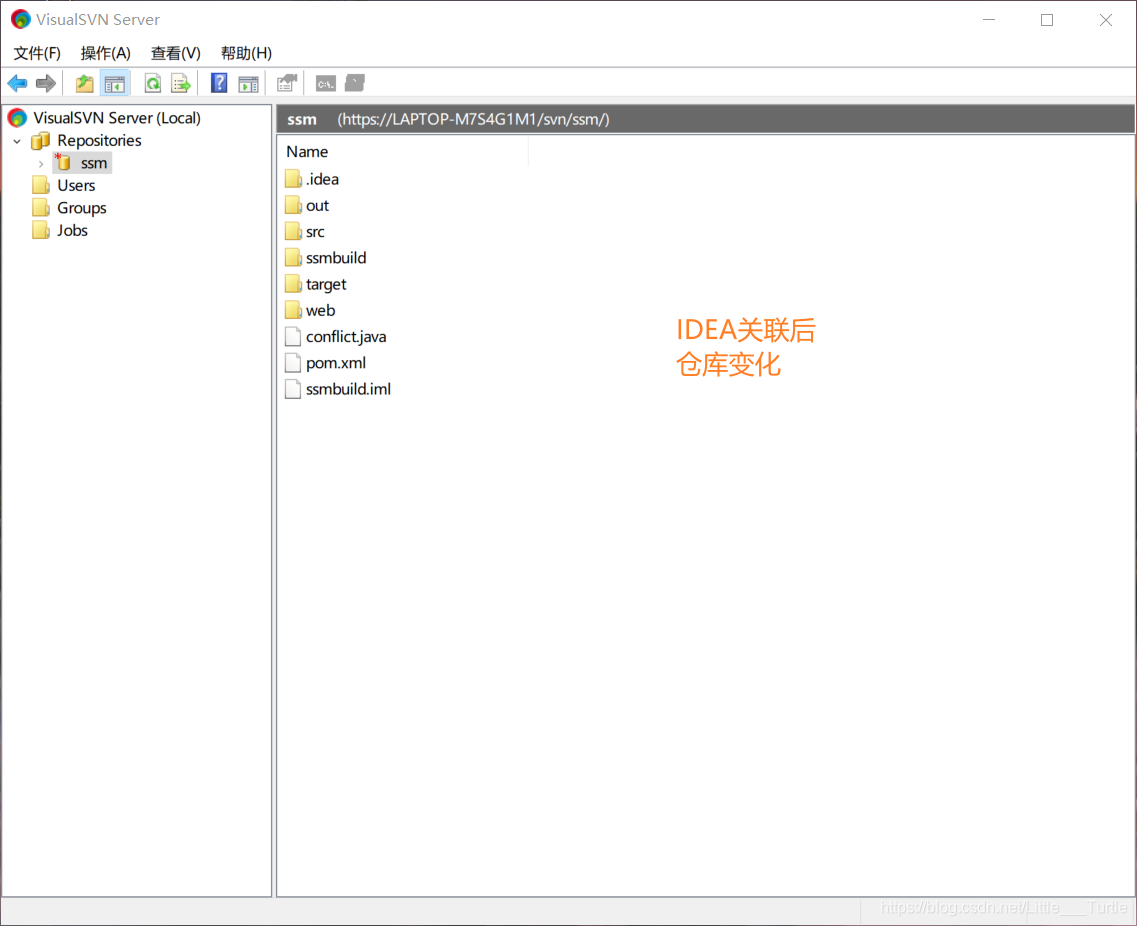Expand the ssm repository node

point(41,164)
